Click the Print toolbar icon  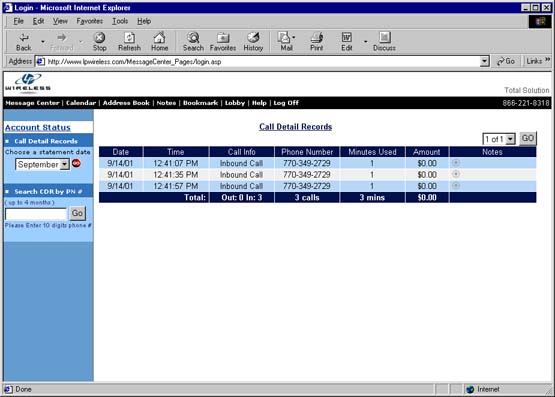316,42
